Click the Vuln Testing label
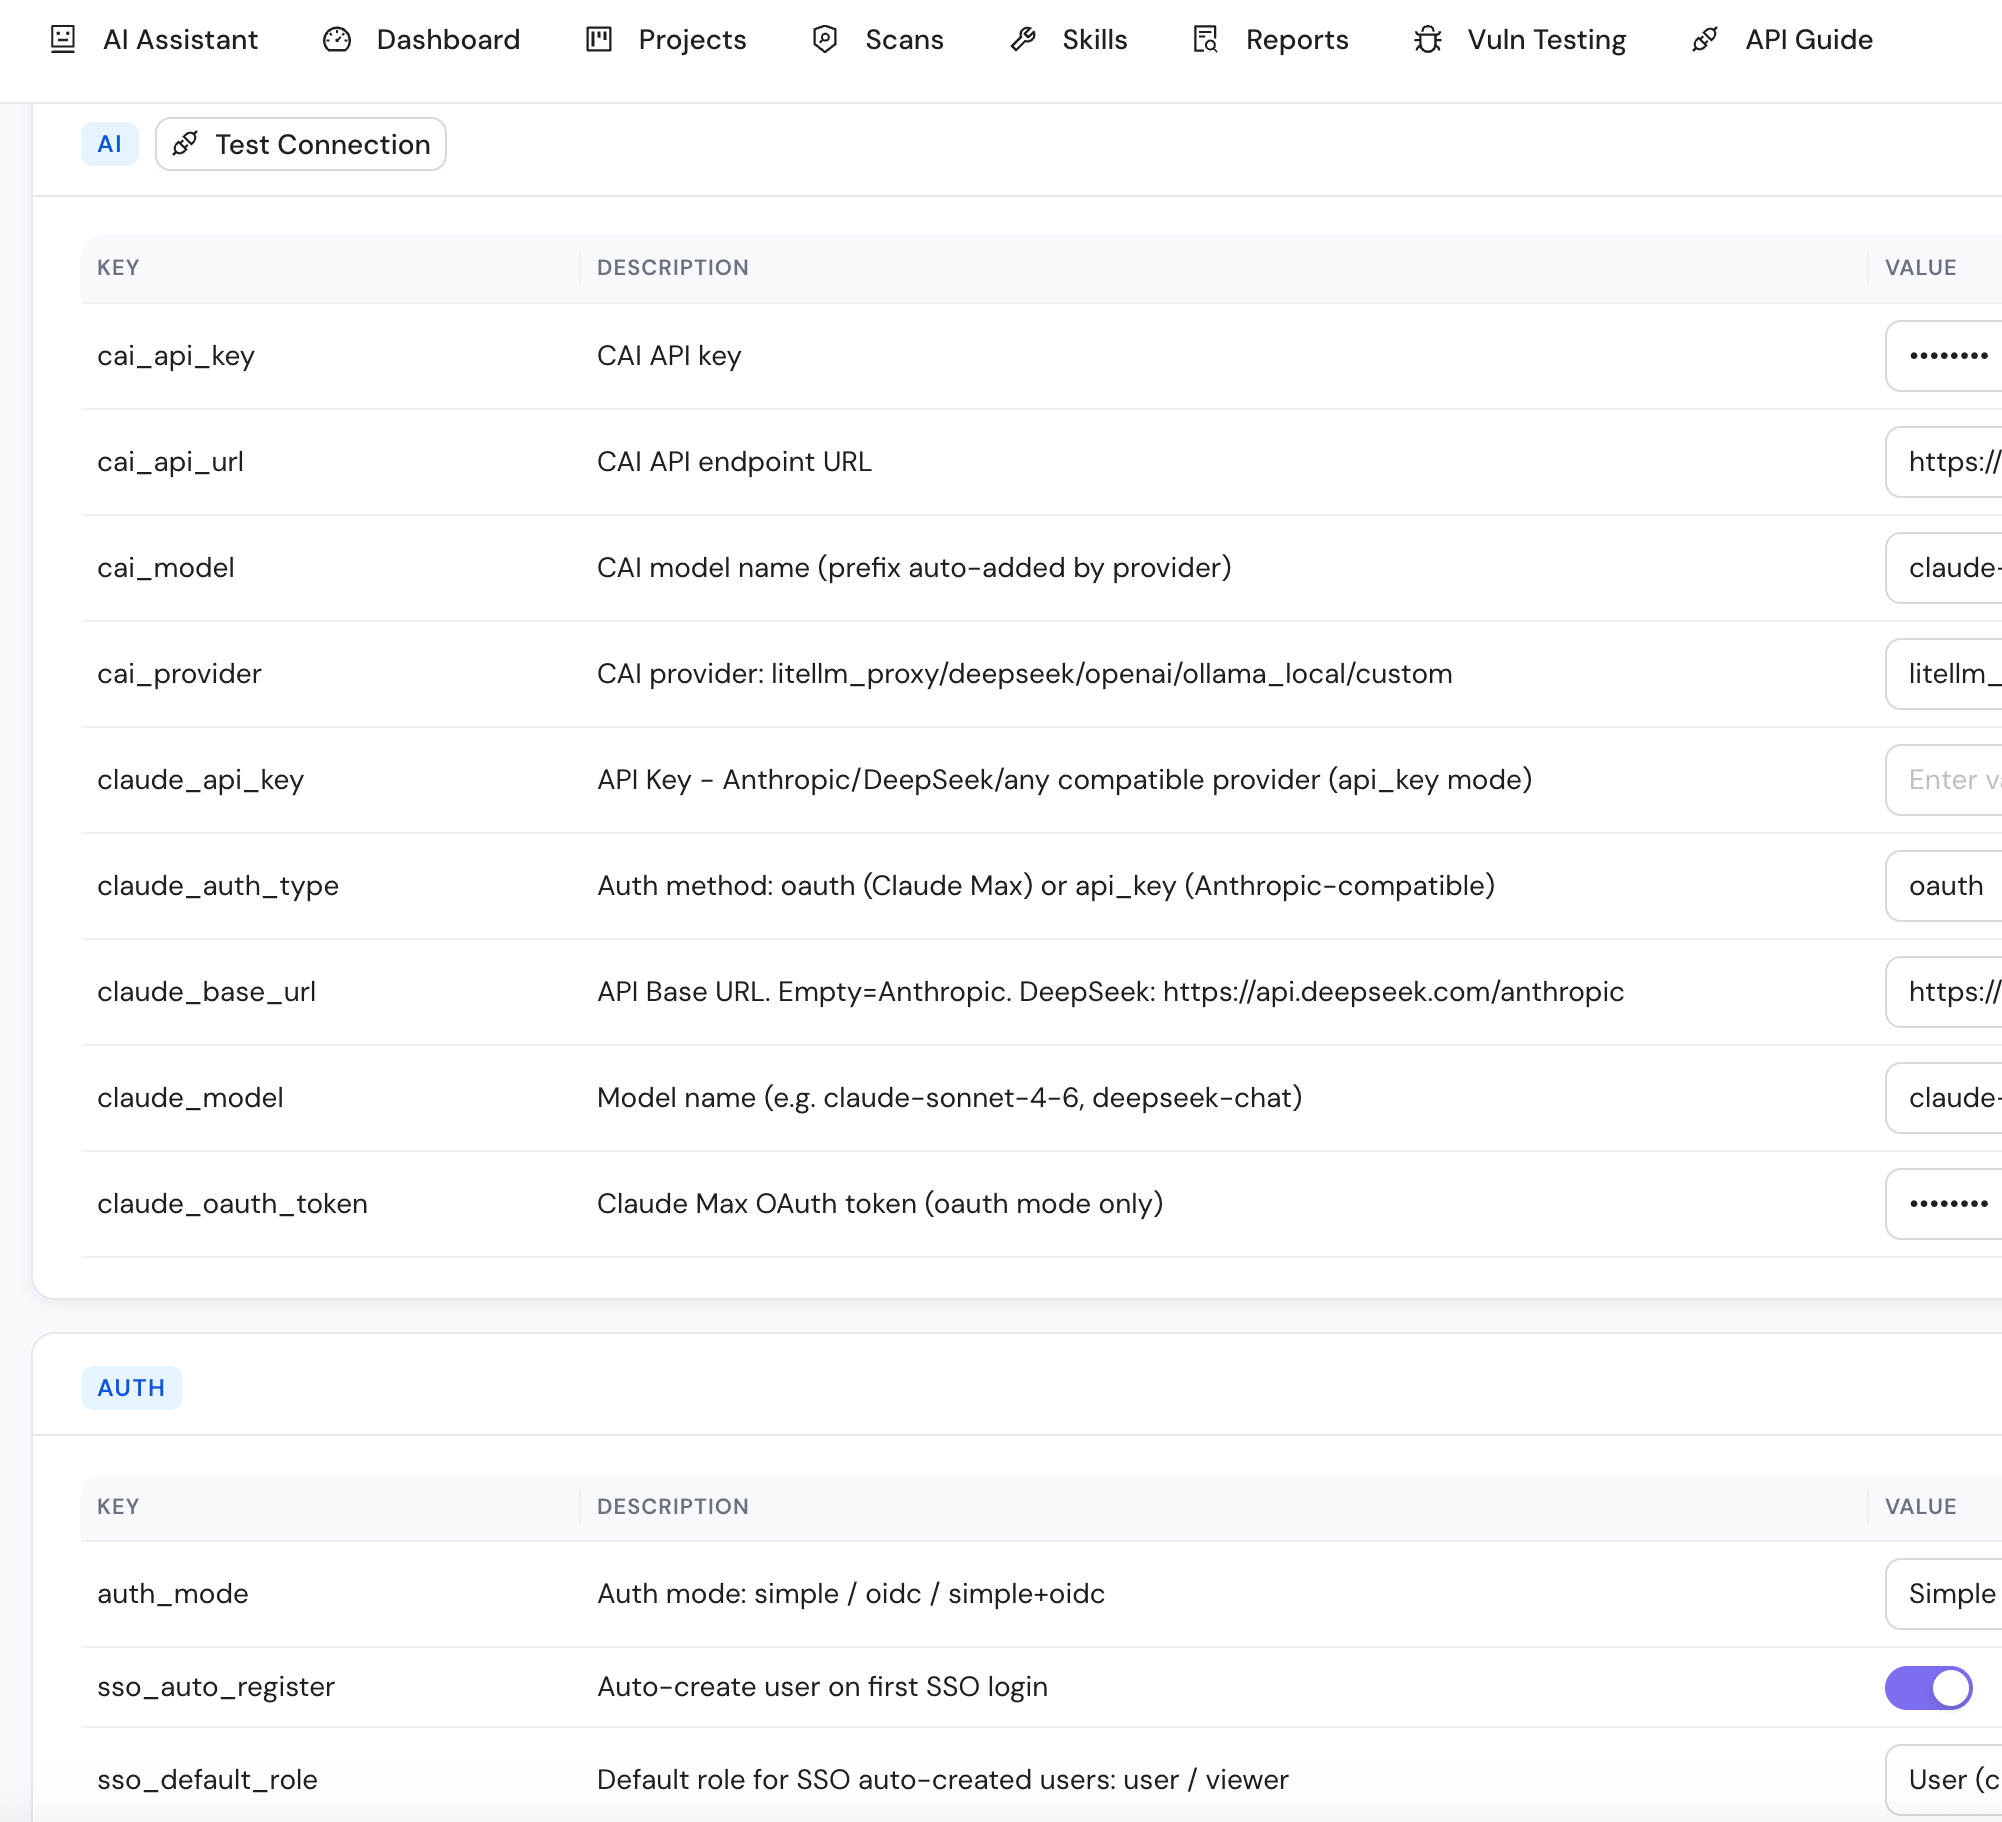Screen dimensions: 2002x1822 point(1547,39)
